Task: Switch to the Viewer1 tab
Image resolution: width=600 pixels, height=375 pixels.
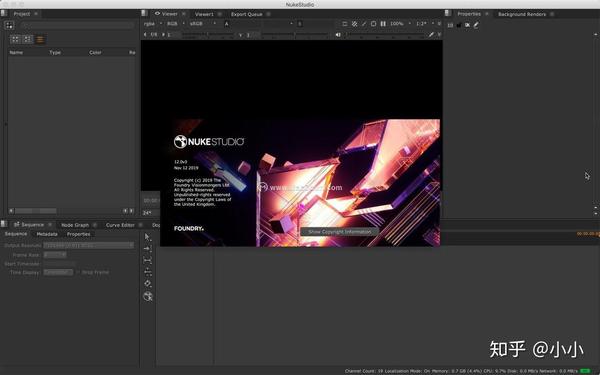Action: coord(204,14)
